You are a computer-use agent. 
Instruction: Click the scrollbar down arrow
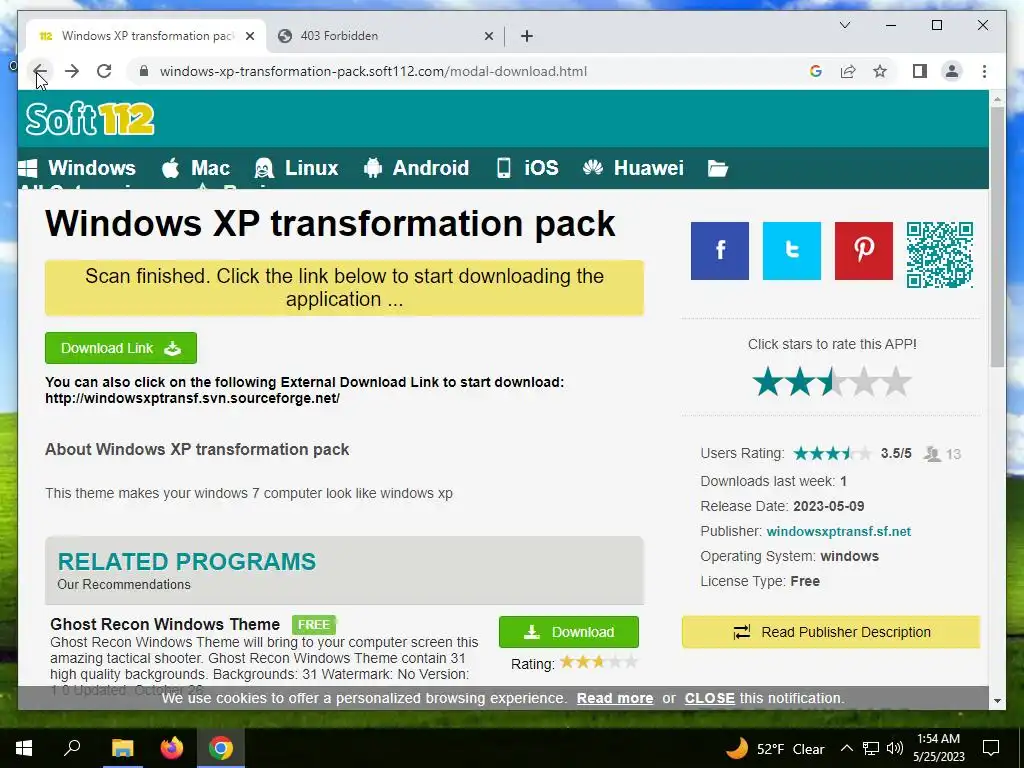pos(997,701)
